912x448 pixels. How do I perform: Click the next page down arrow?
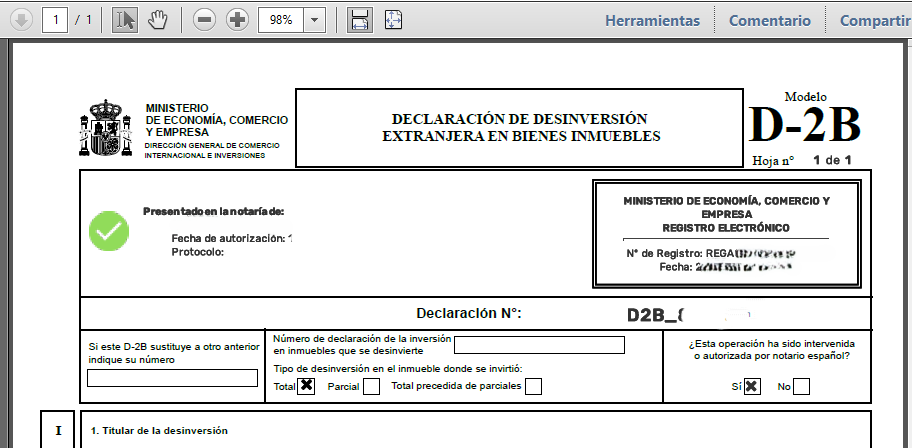coord(21,20)
